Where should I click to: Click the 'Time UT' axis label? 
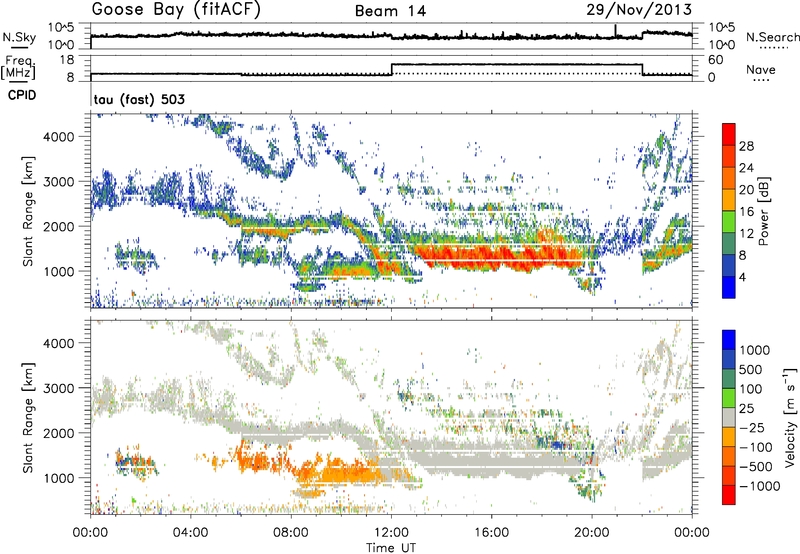[391, 547]
